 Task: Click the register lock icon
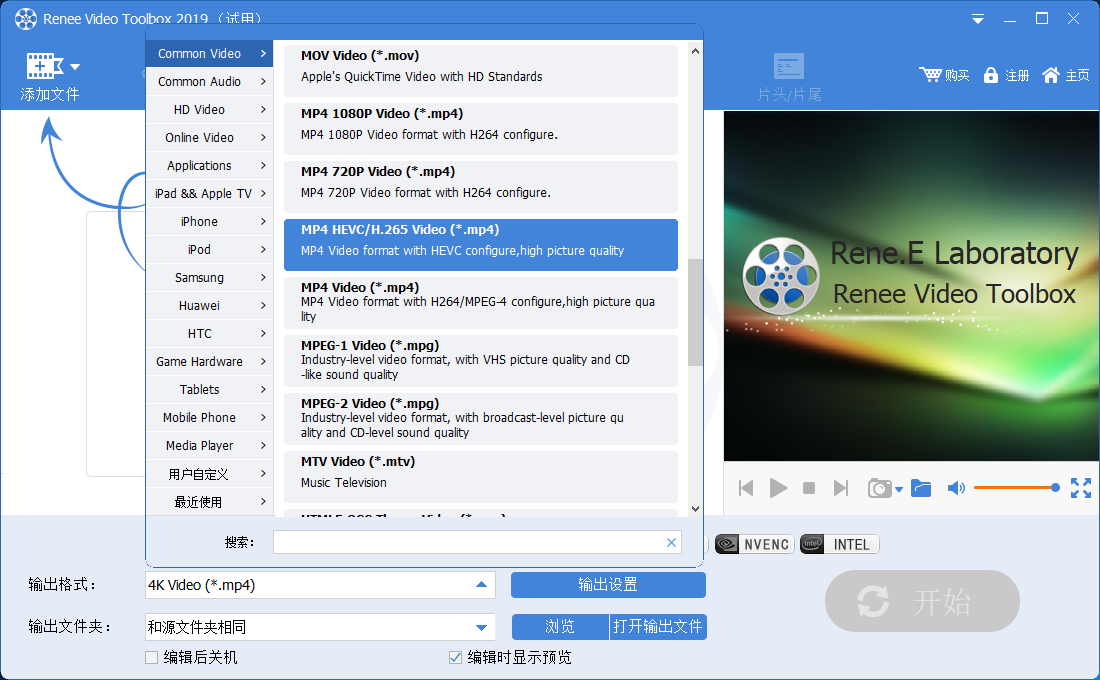tap(991, 75)
